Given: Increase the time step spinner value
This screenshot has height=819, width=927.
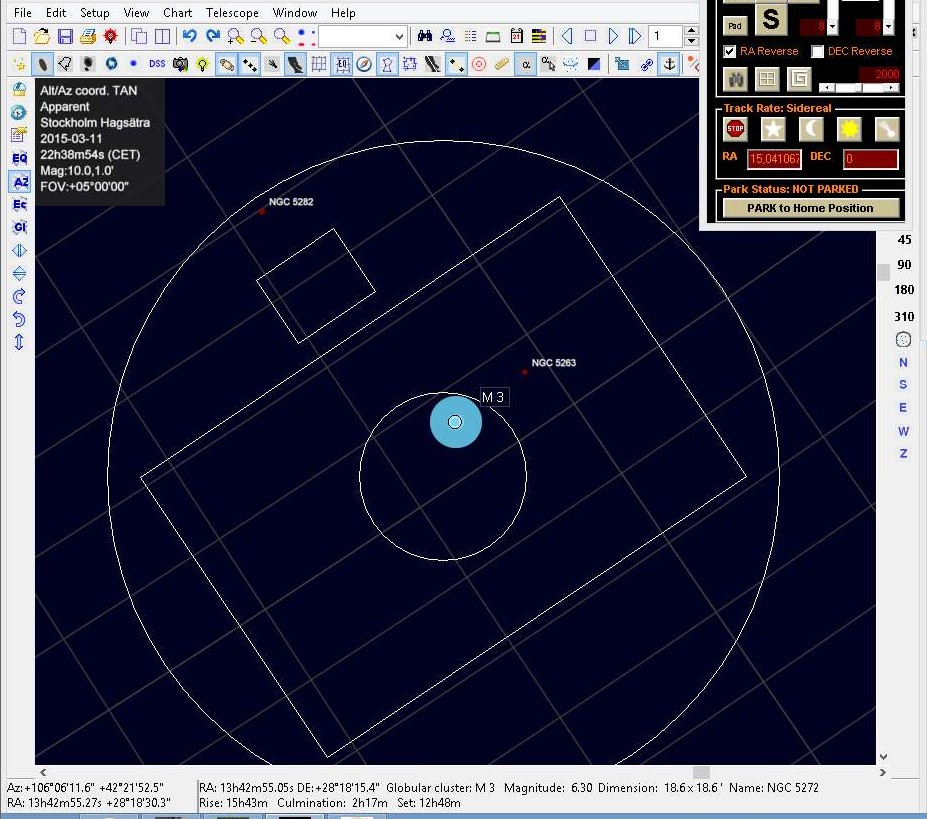Looking at the screenshot, I should [x=691, y=31].
